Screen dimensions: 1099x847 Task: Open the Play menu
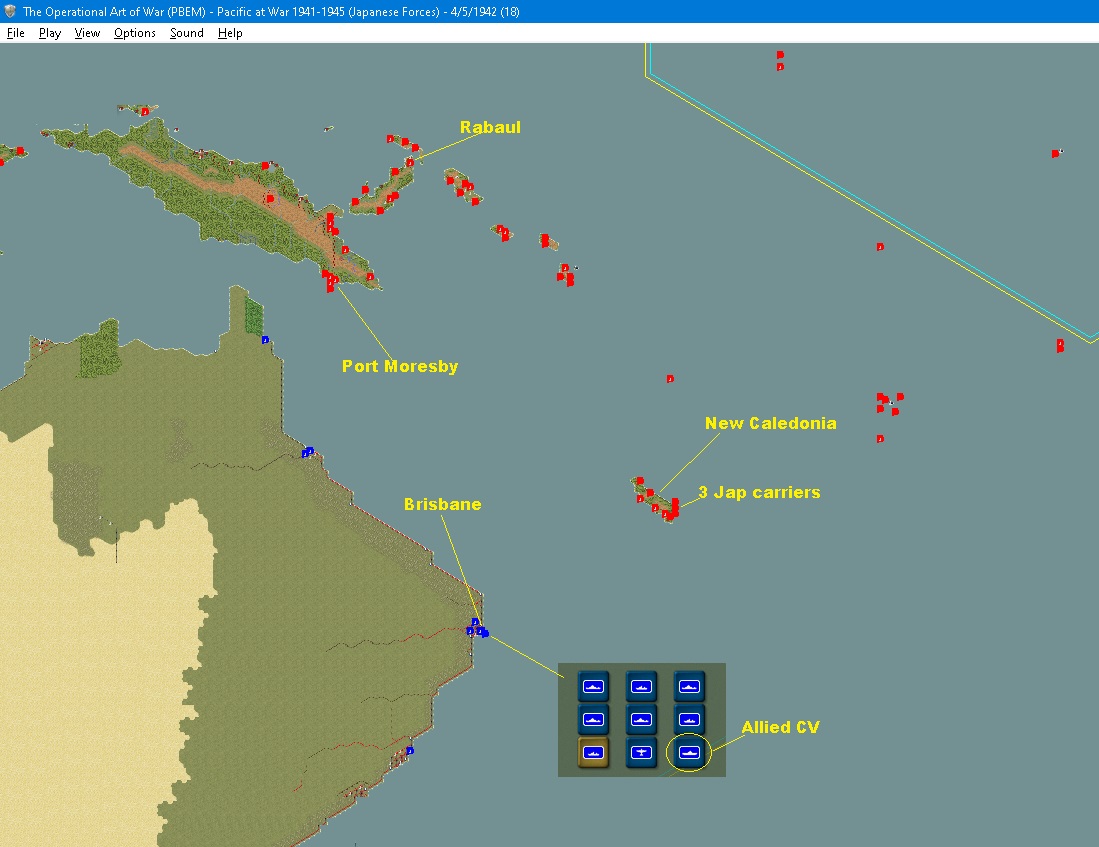tap(50, 33)
